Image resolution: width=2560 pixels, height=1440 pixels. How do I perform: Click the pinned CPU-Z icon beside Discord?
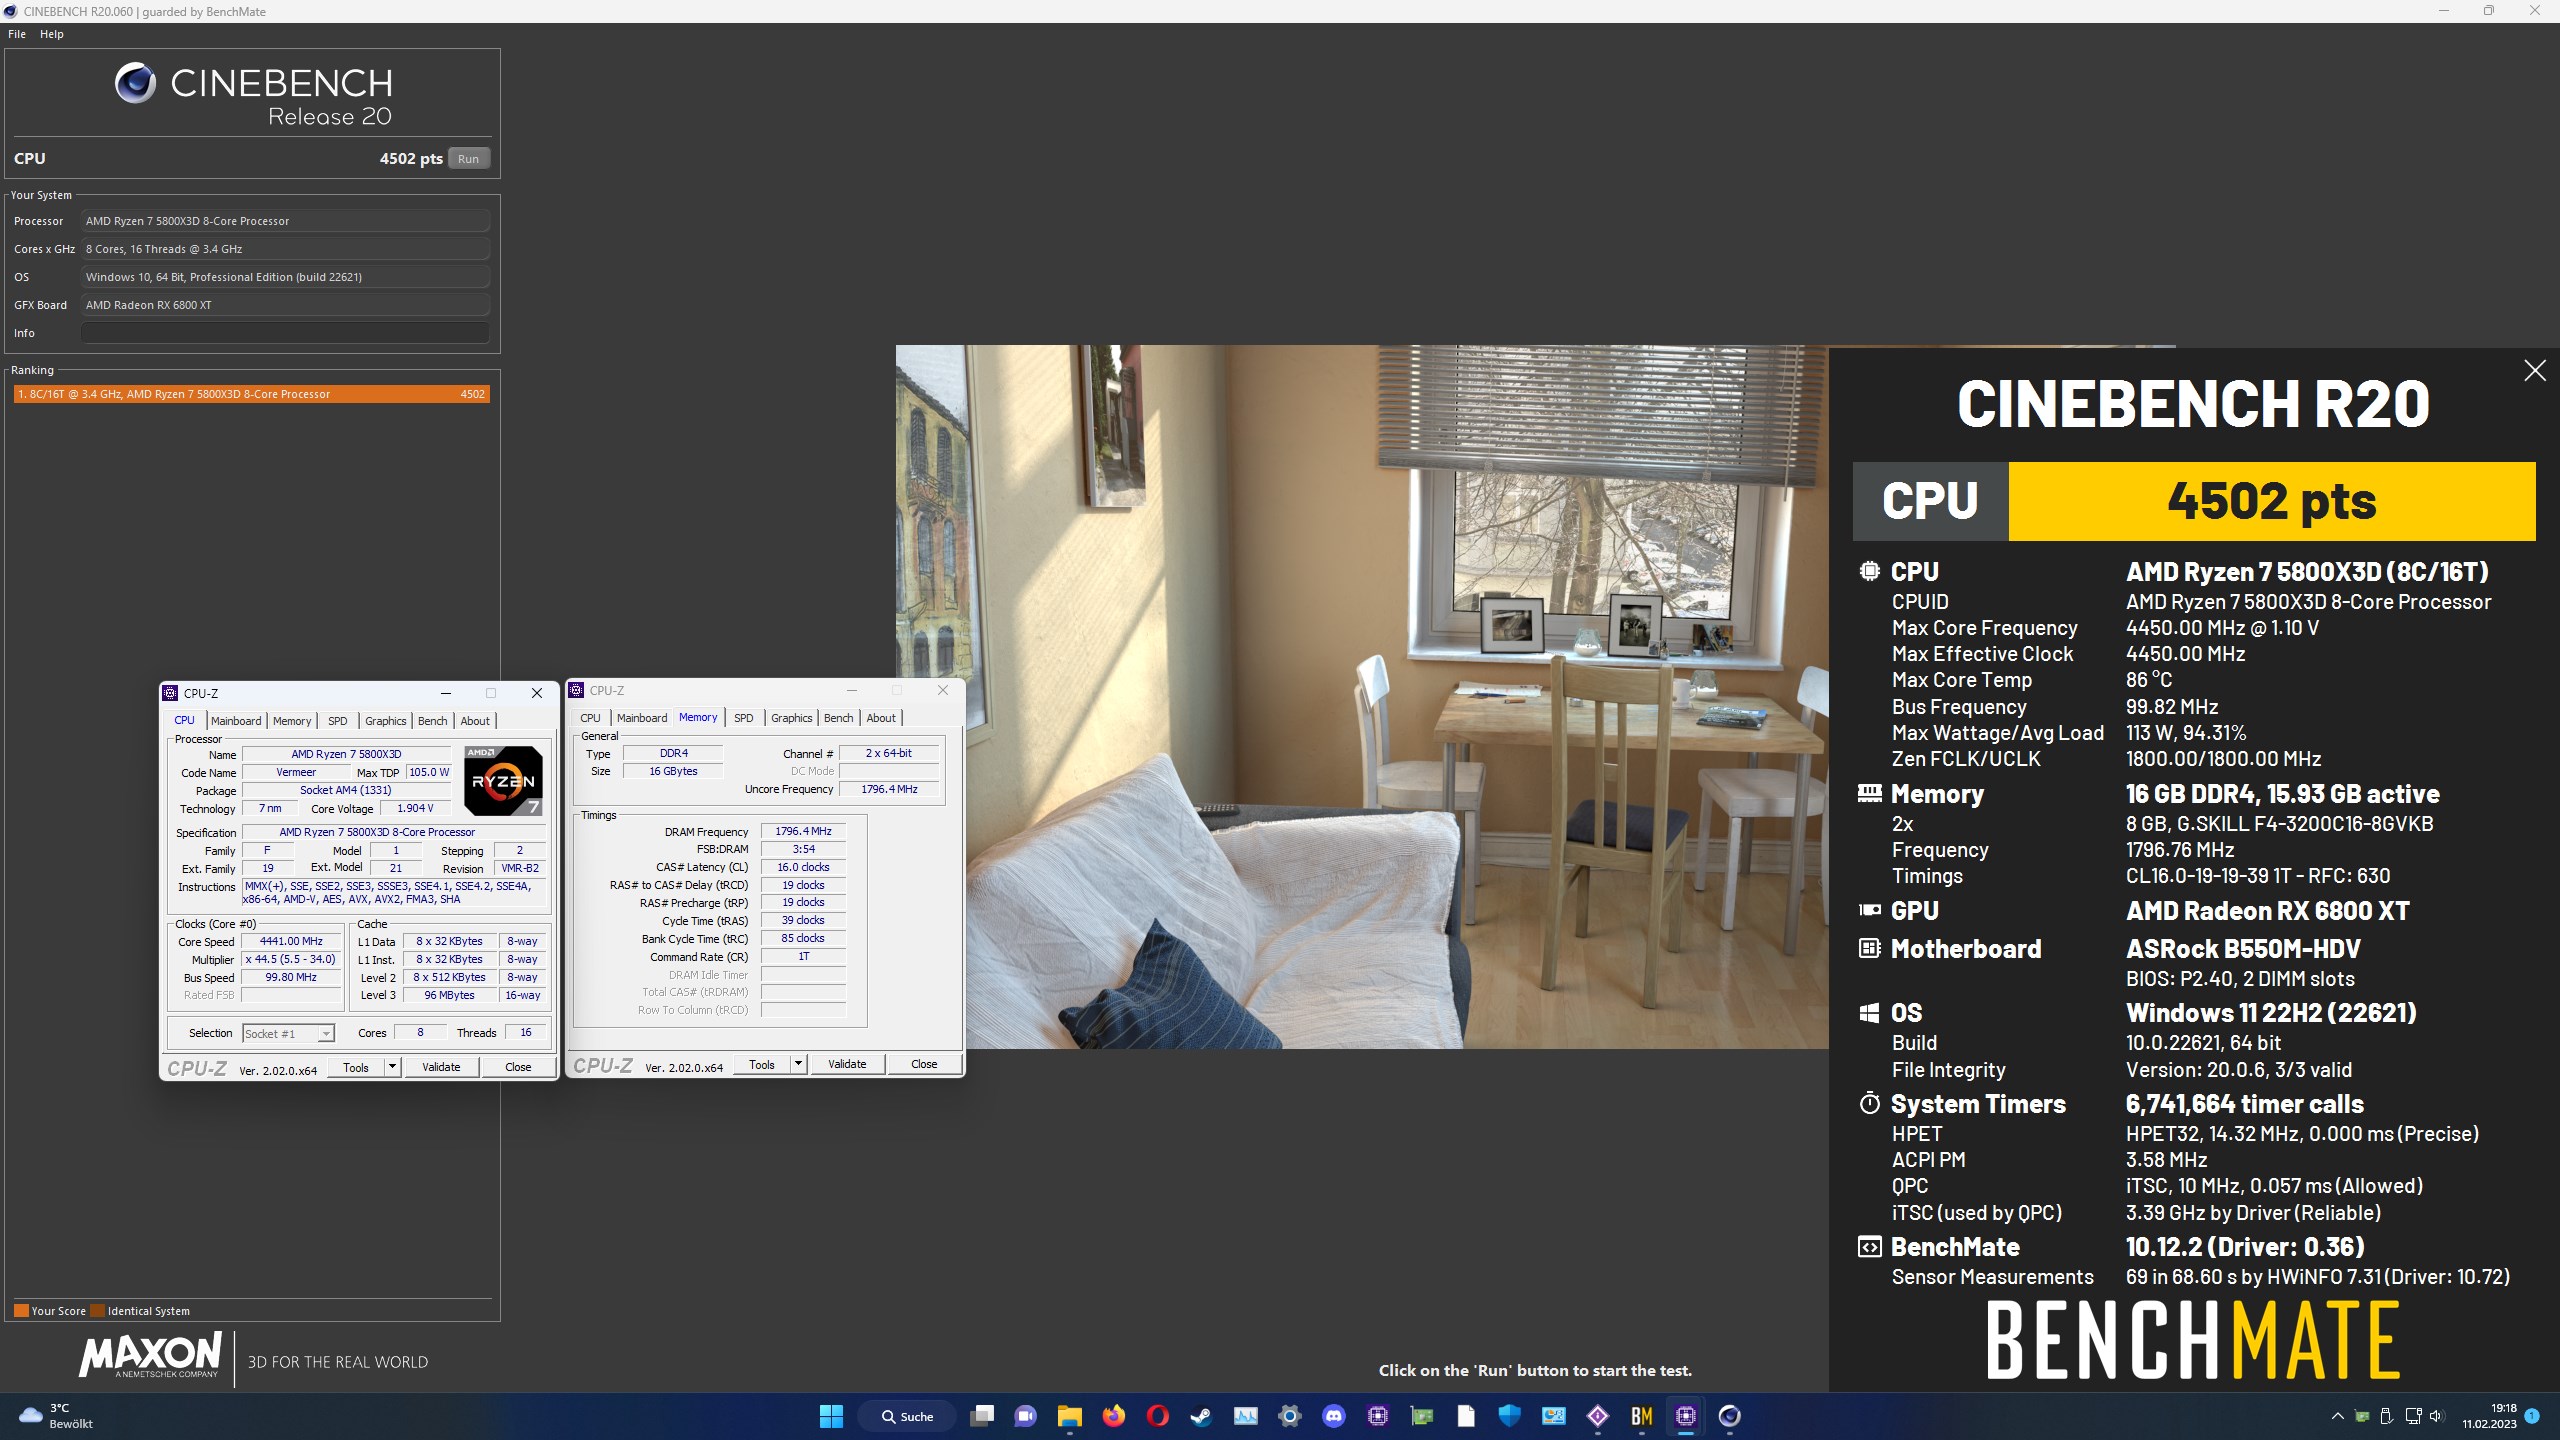point(1378,1416)
